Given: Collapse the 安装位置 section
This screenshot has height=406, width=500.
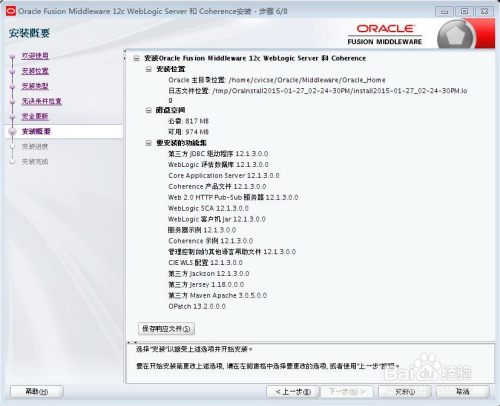Looking at the screenshot, I should click(149, 69).
